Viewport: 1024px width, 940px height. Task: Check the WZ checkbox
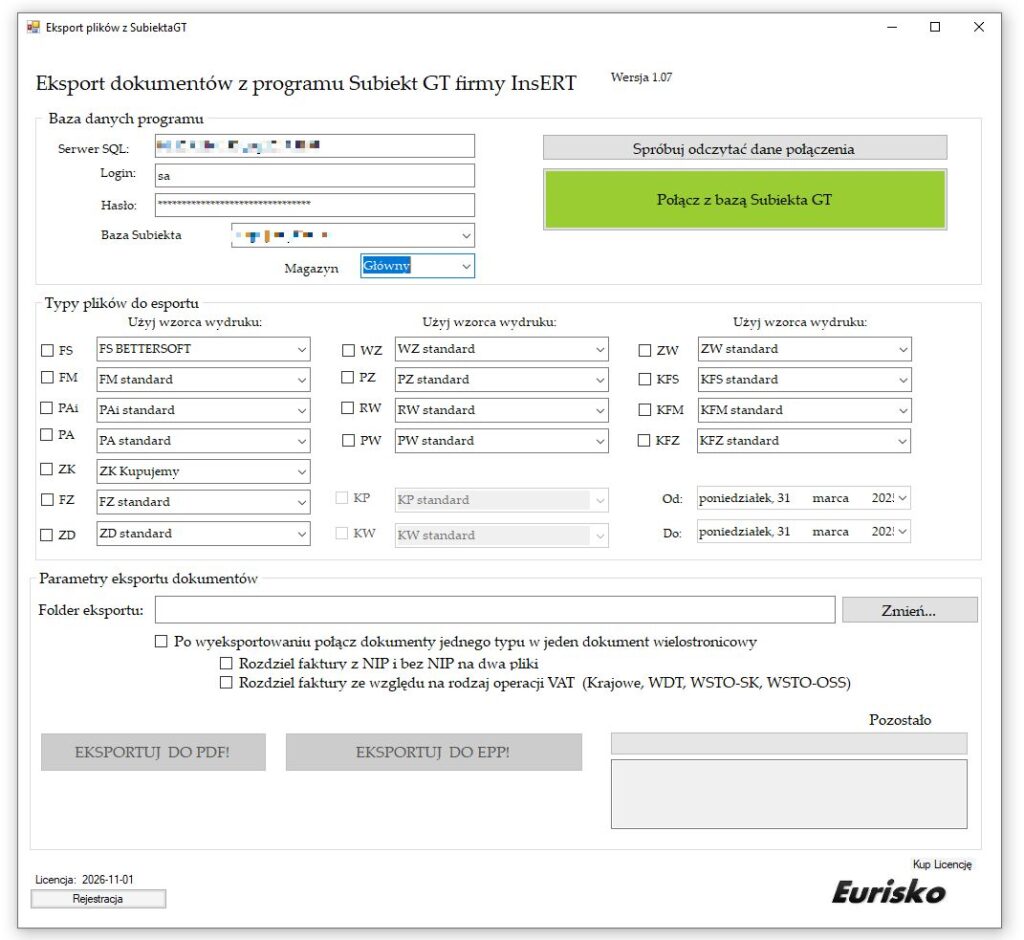tap(348, 351)
